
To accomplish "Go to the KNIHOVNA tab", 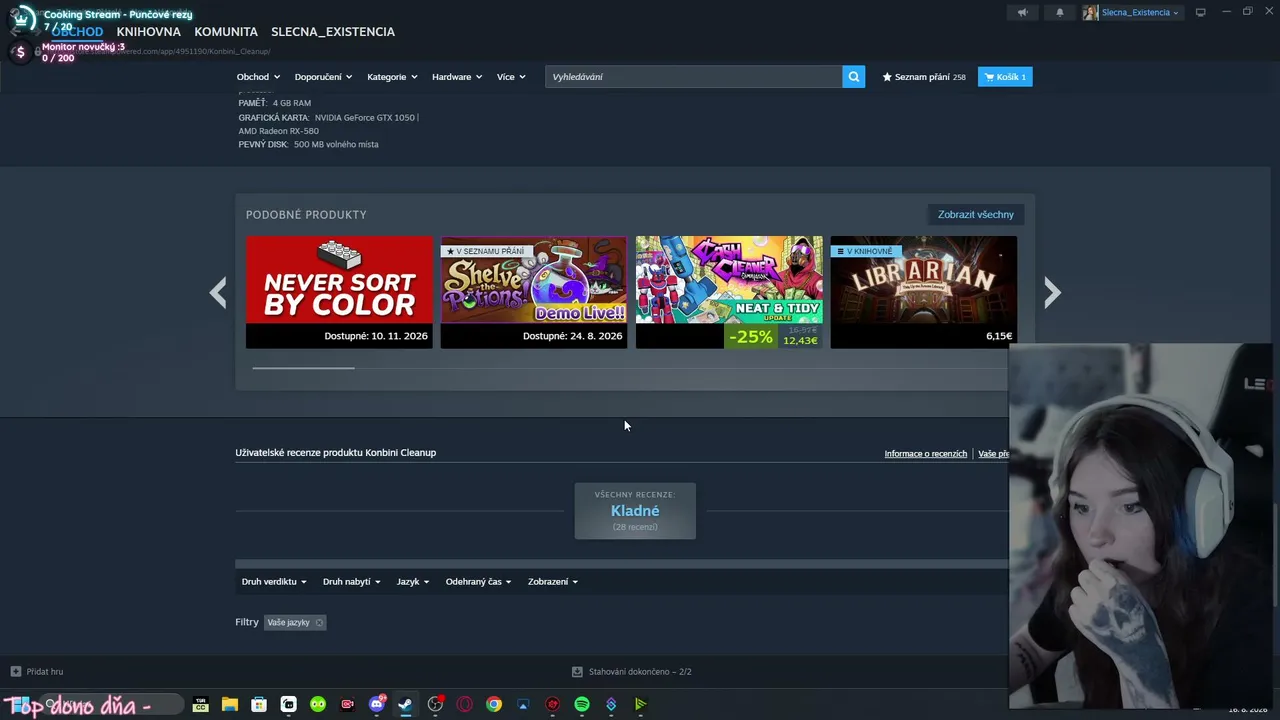I will pos(149,32).
